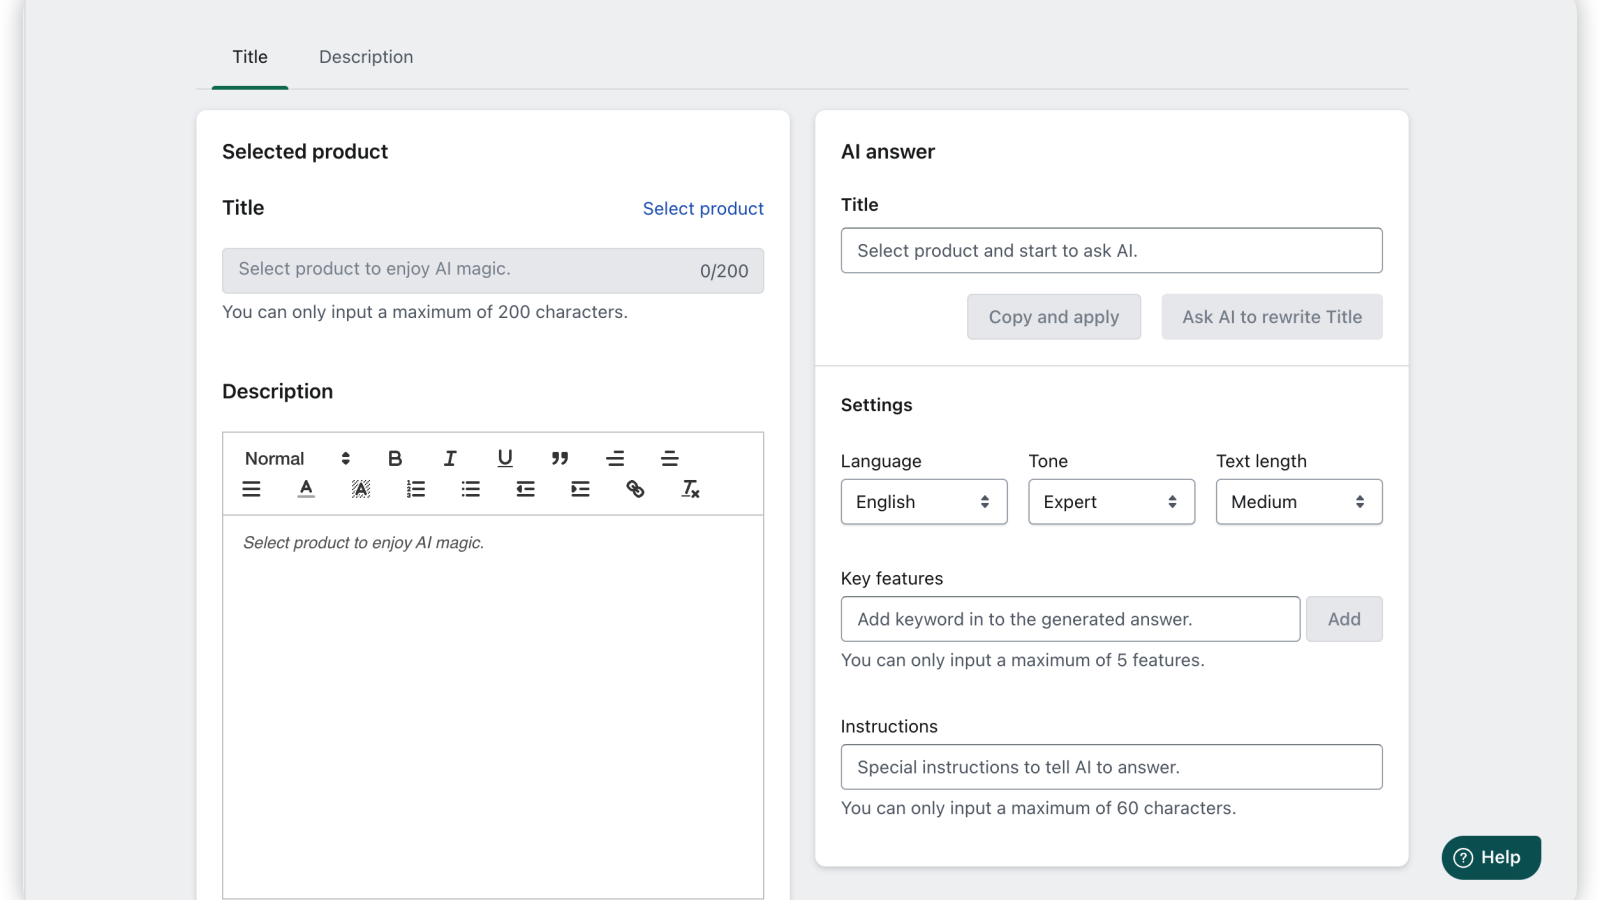Increase indent in description editor

[581, 489]
